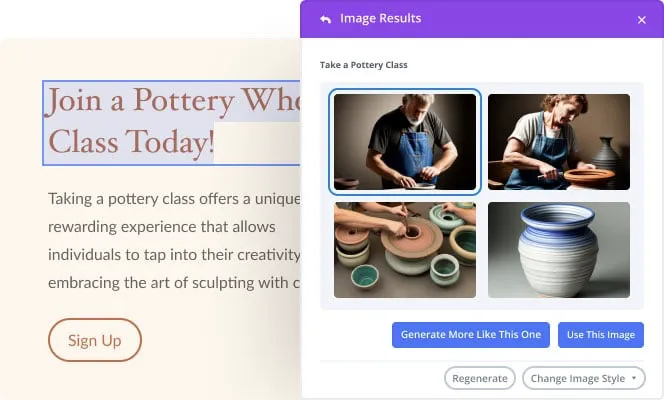Choose the woman shaping clay image
This screenshot has height=400, width=664.
[x=558, y=142]
